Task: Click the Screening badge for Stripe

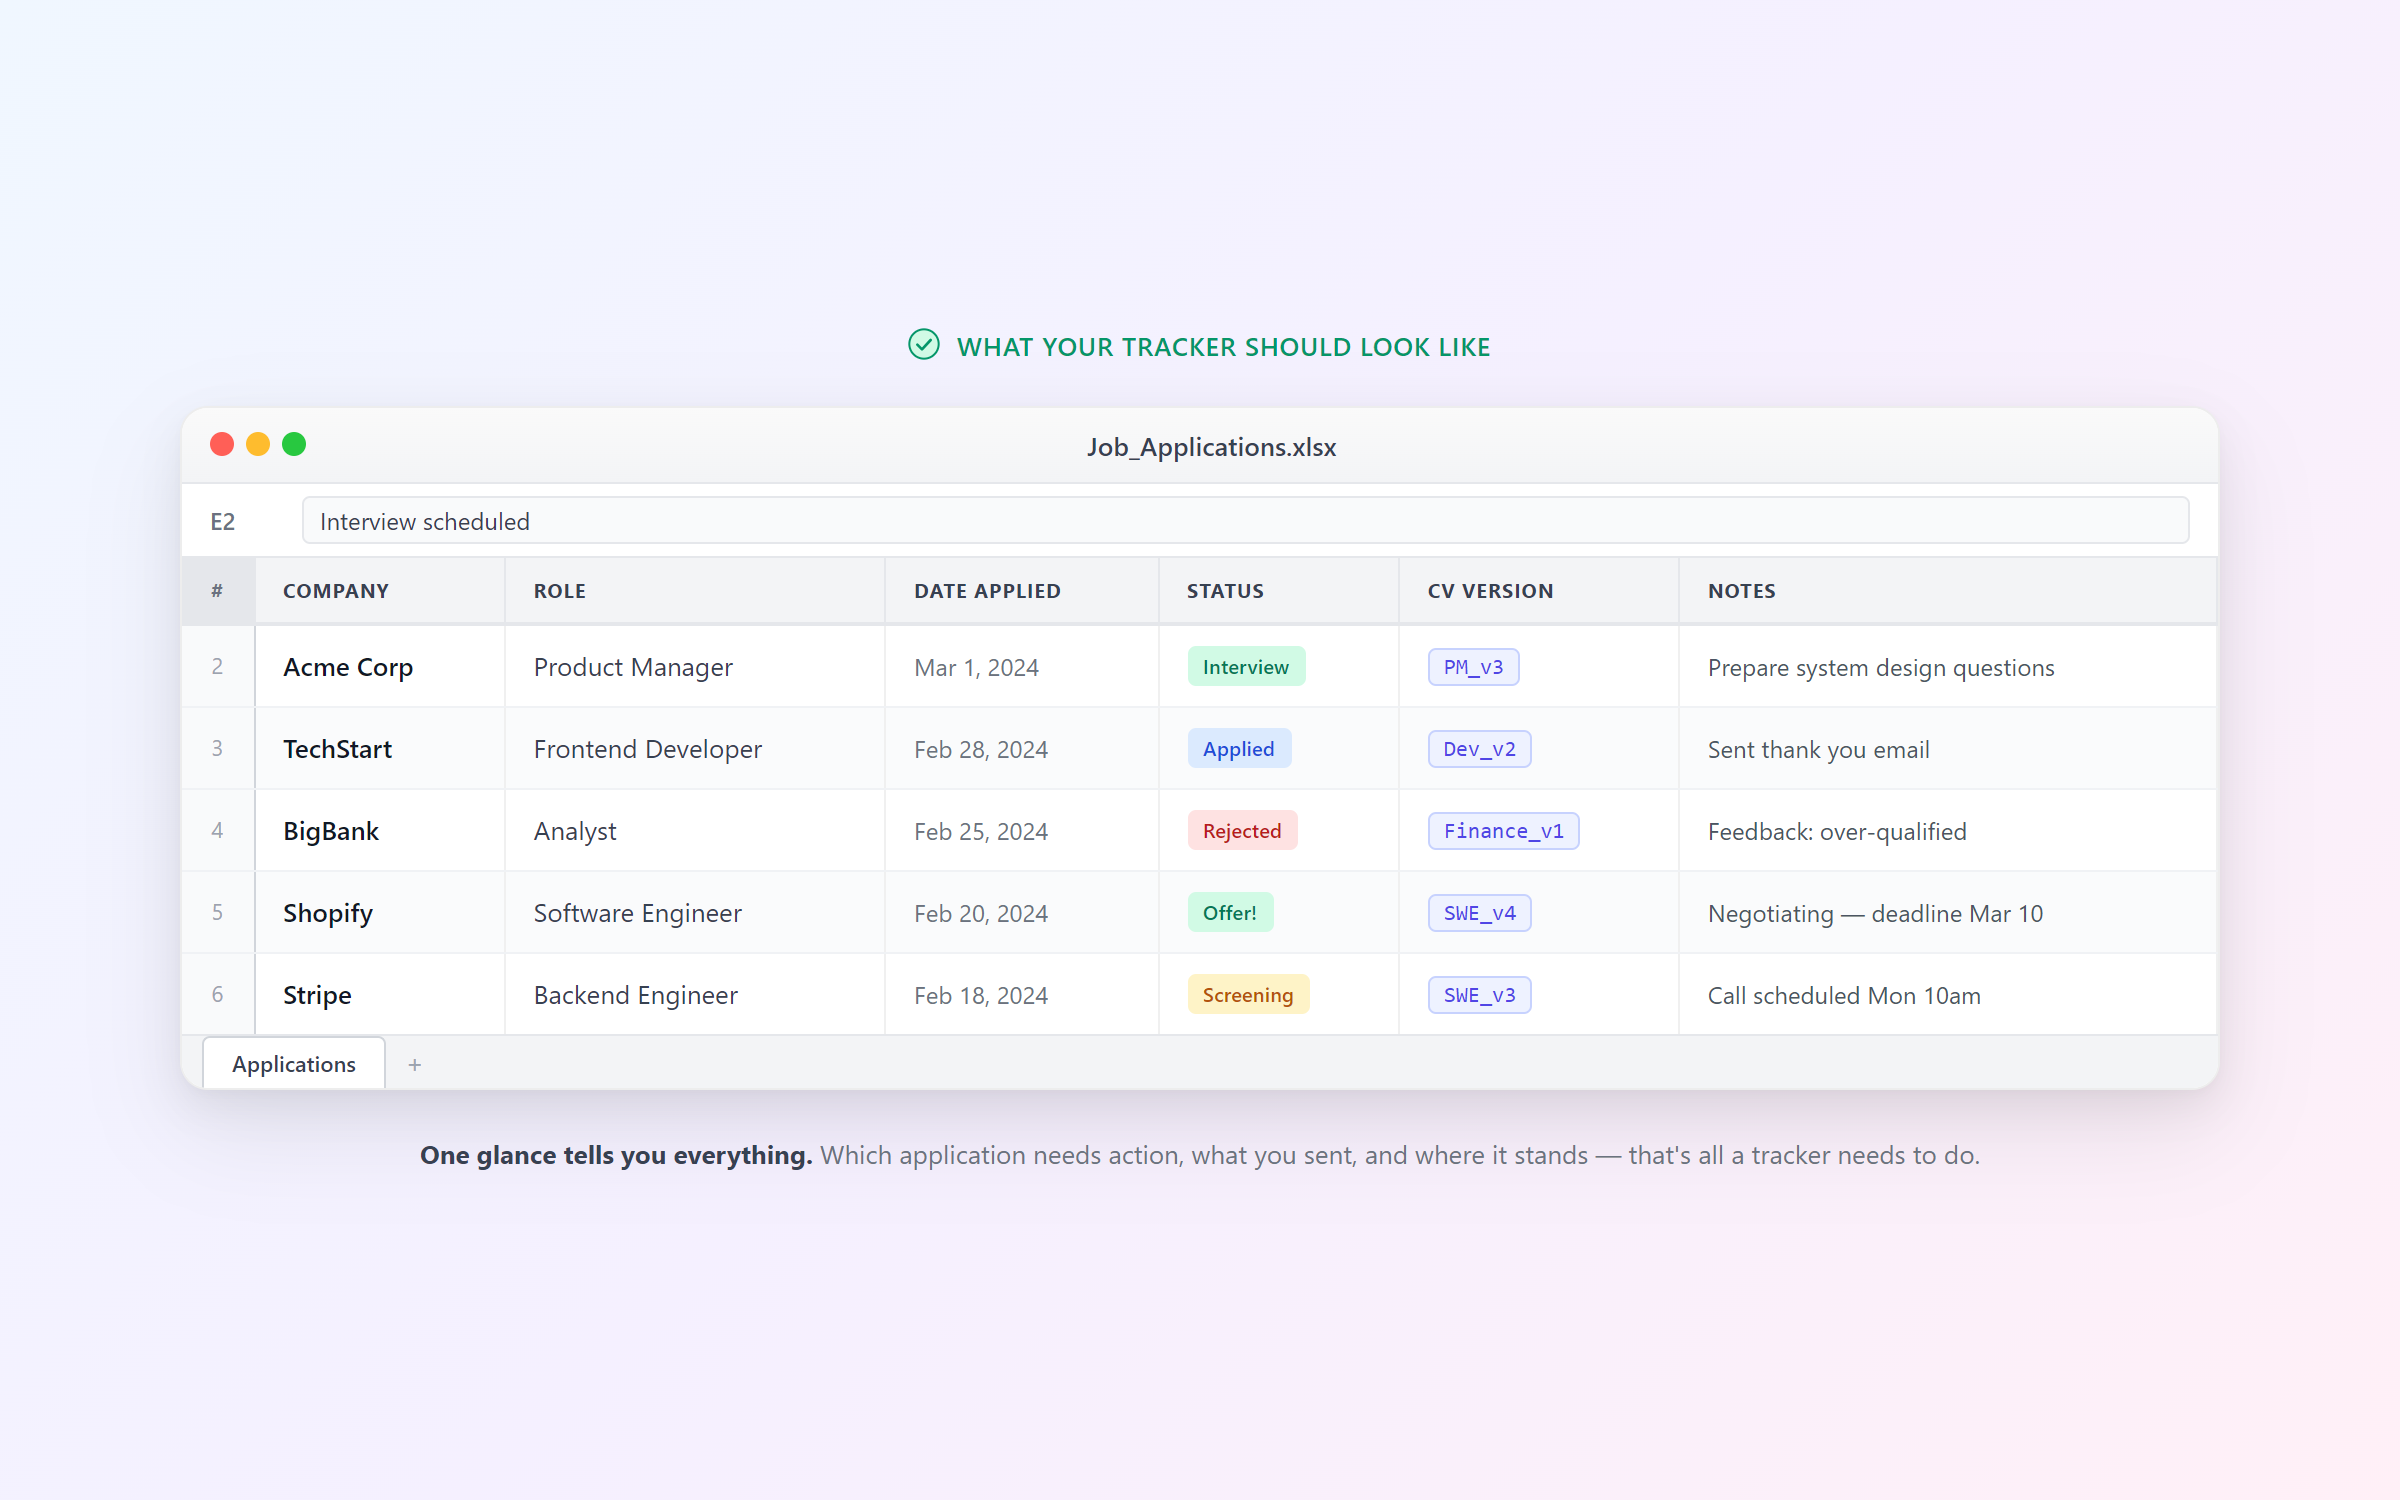Action: point(1247,994)
